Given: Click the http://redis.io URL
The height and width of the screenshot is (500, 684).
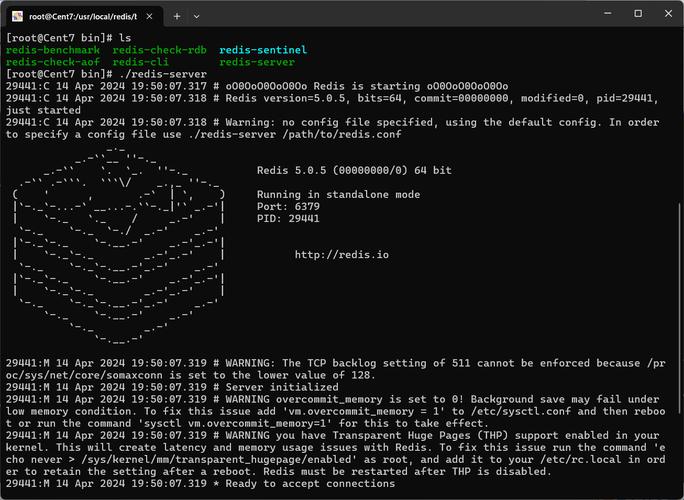Looking at the screenshot, I should pos(342,254).
